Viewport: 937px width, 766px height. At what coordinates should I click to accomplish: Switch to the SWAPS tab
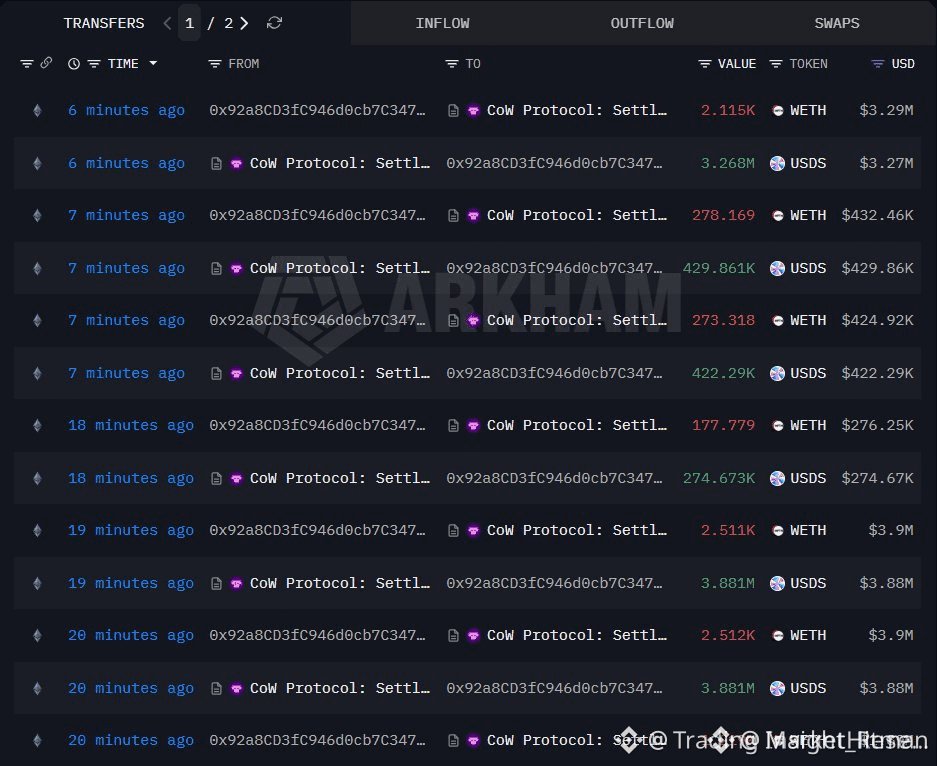point(837,23)
